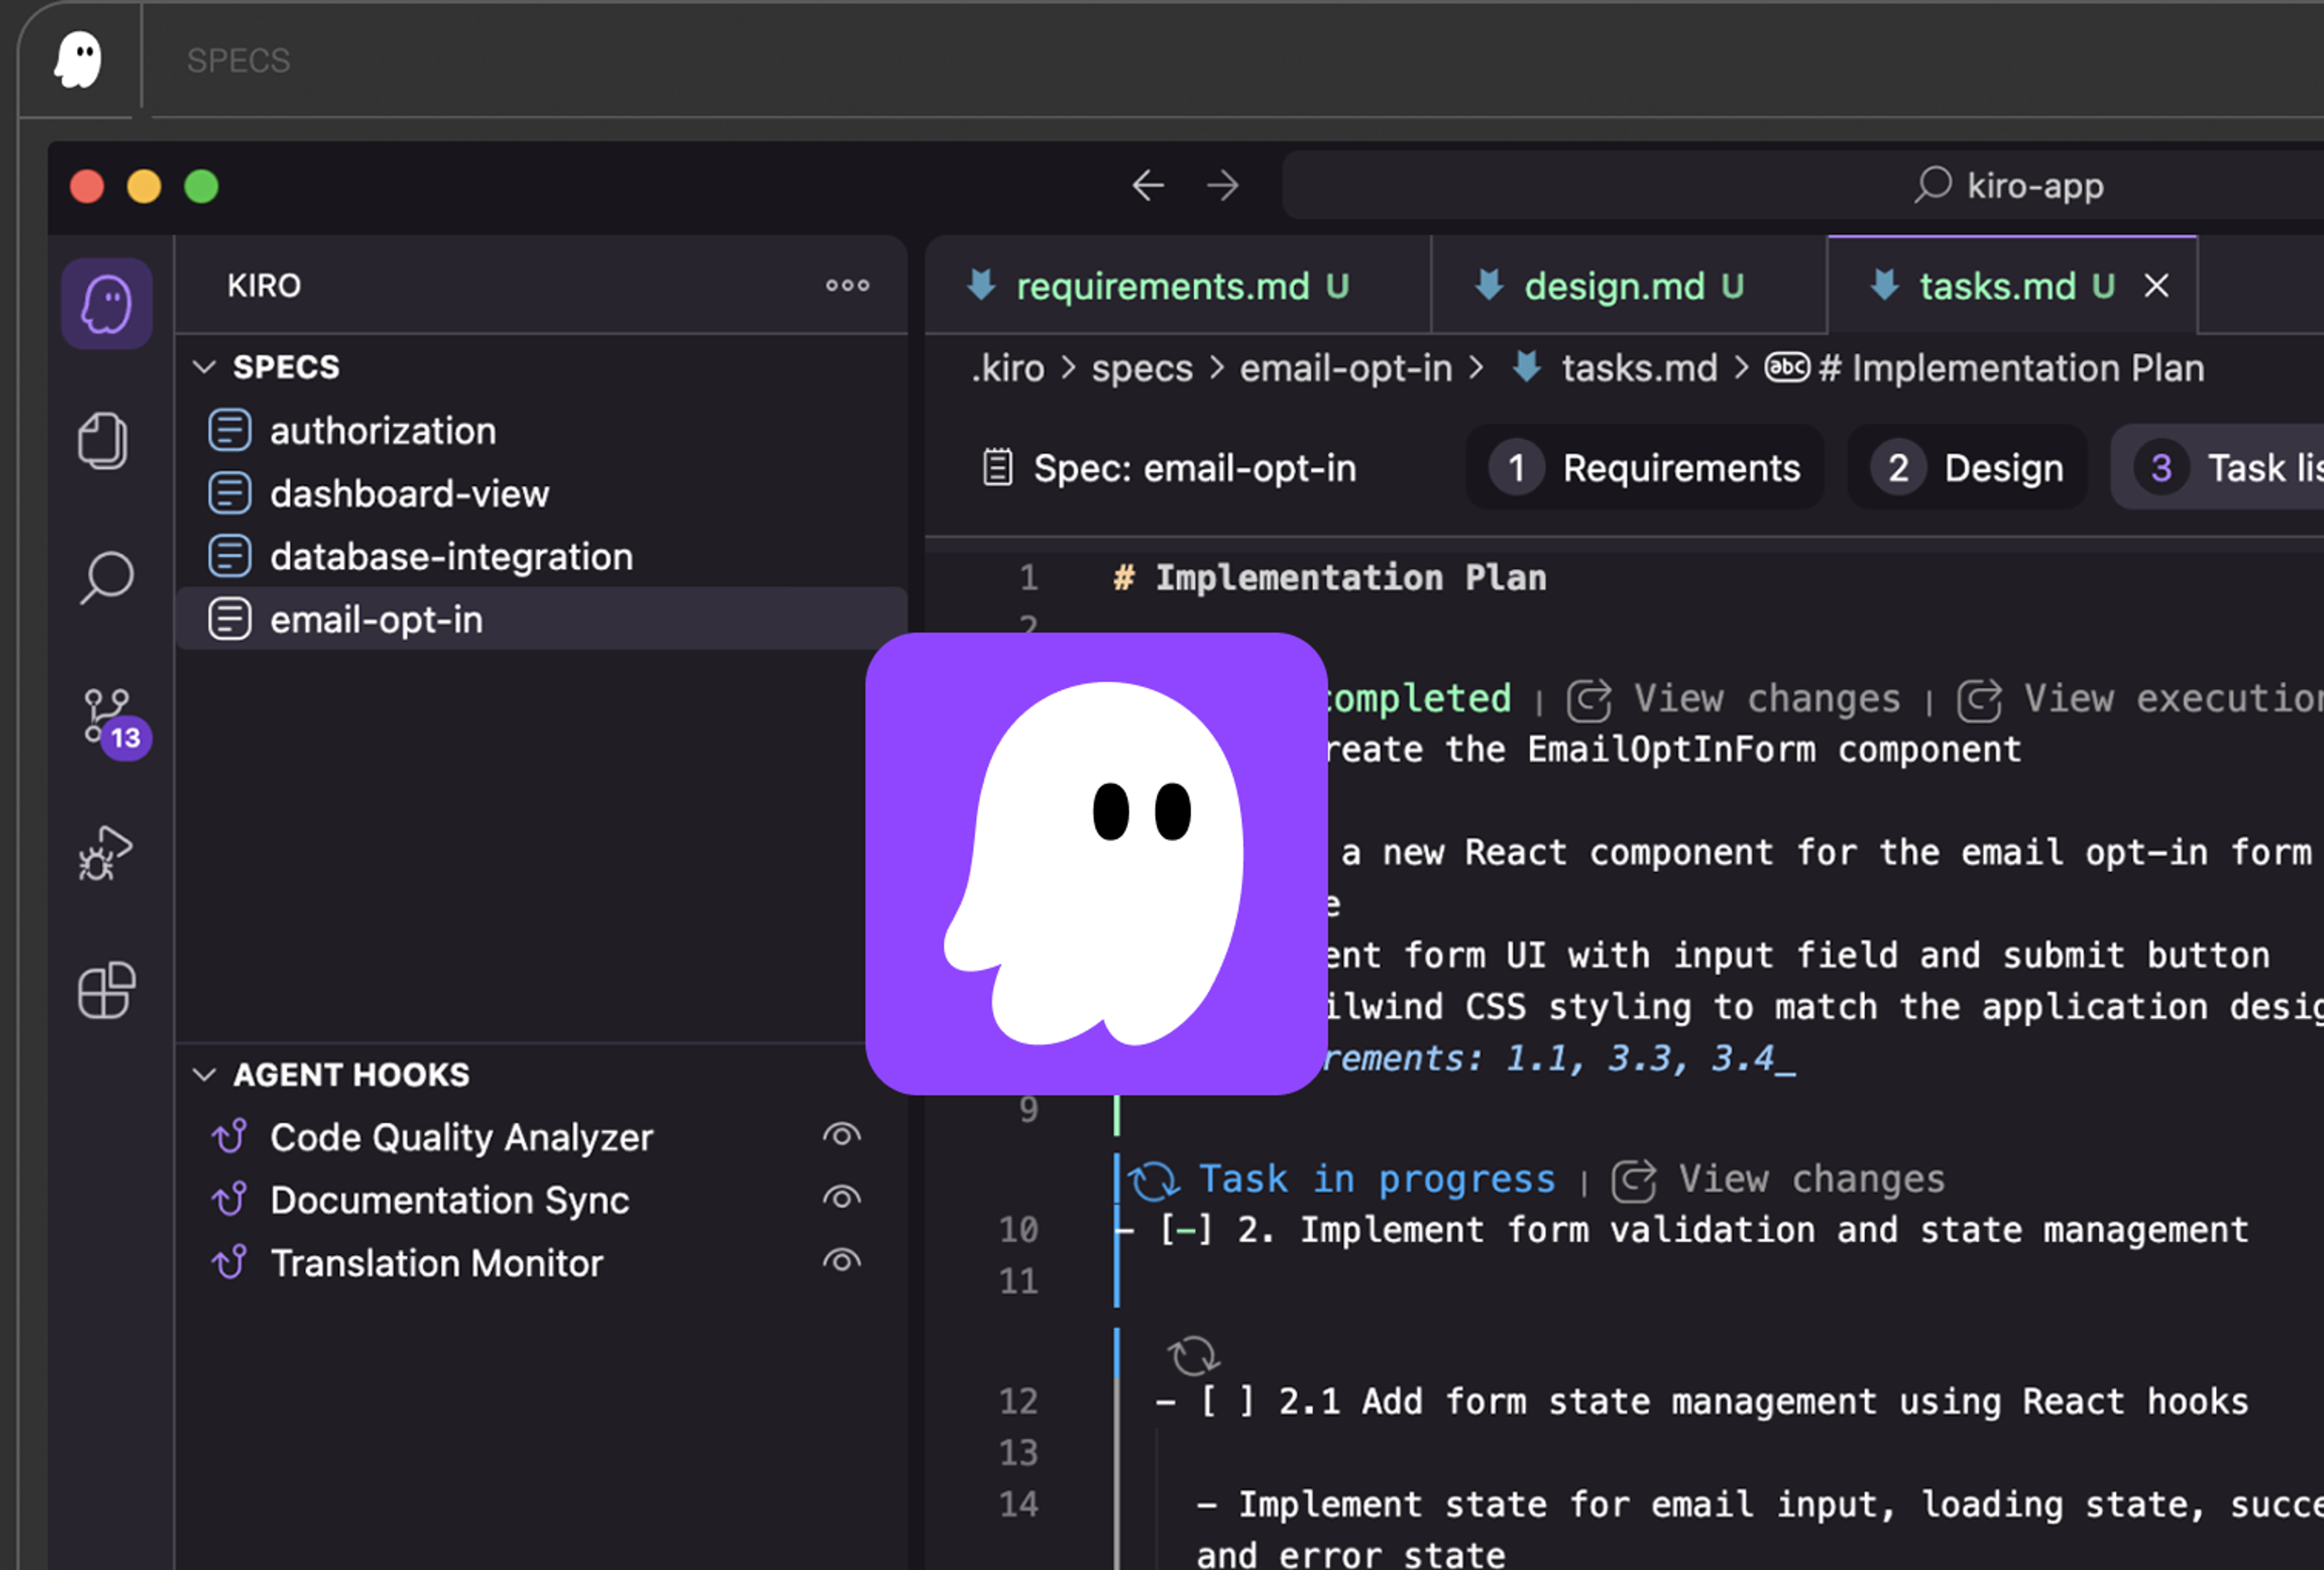Screen dimensions: 2324x1570
Task: Click the authorization spec icon
Action: (x=229, y=431)
